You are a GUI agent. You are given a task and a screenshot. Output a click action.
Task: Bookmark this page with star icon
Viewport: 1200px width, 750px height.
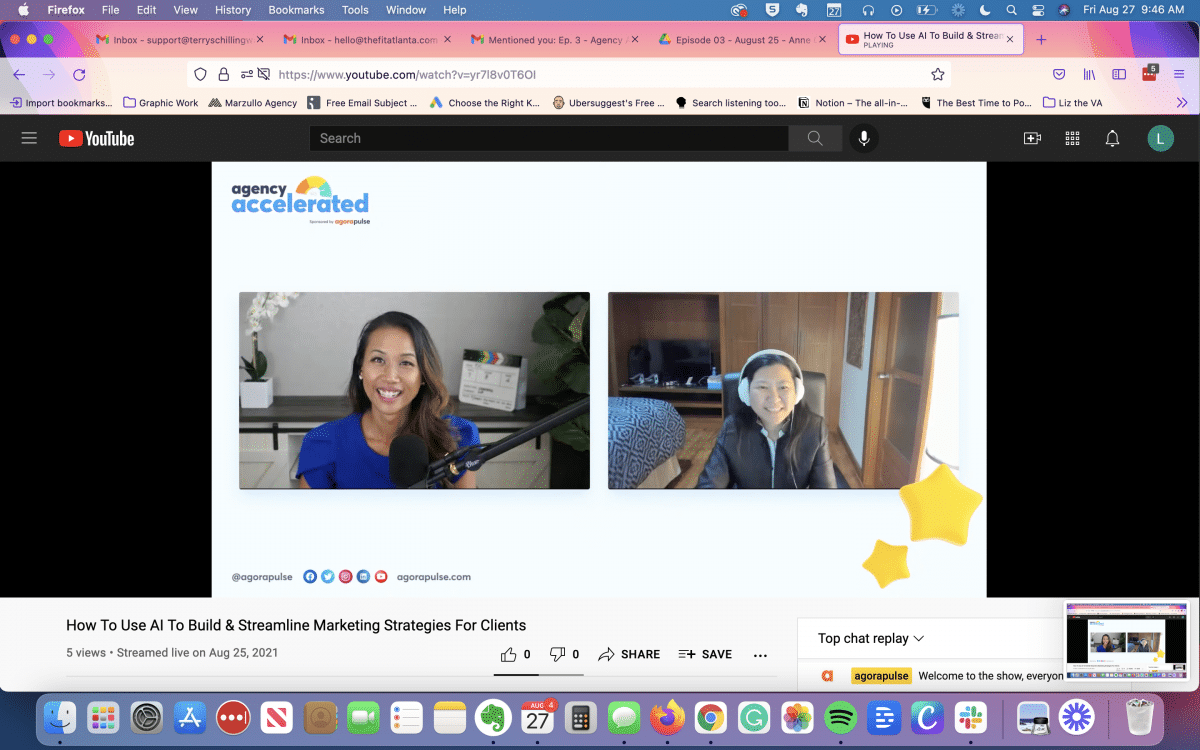937,74
